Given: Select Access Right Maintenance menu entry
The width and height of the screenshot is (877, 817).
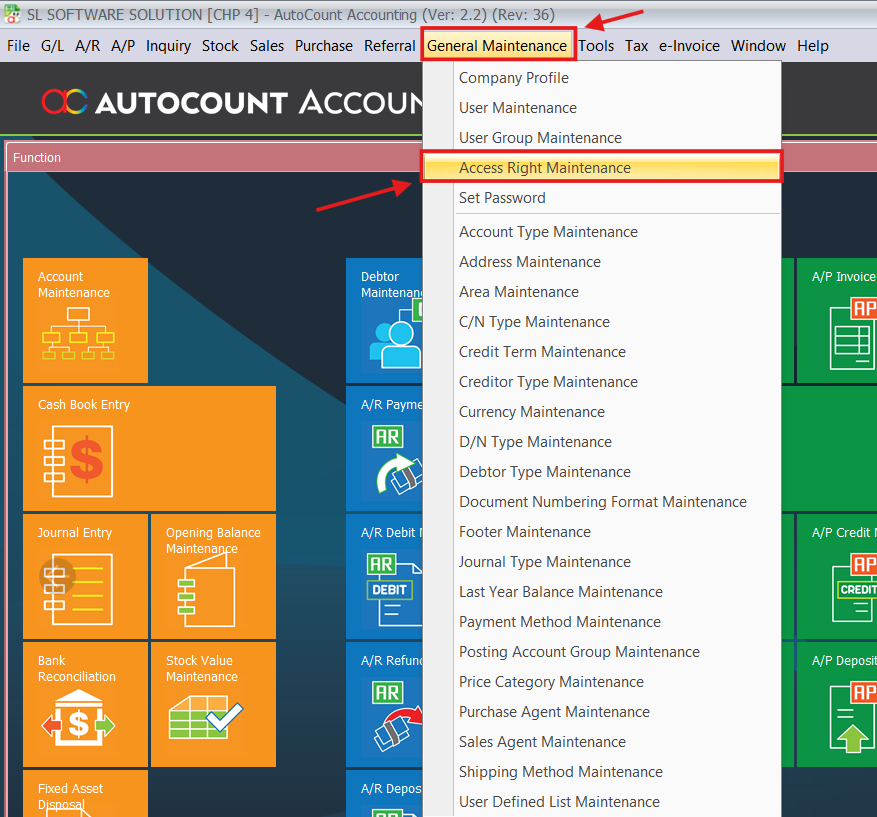Looking at the screenshot, I should tap(545, 168).
